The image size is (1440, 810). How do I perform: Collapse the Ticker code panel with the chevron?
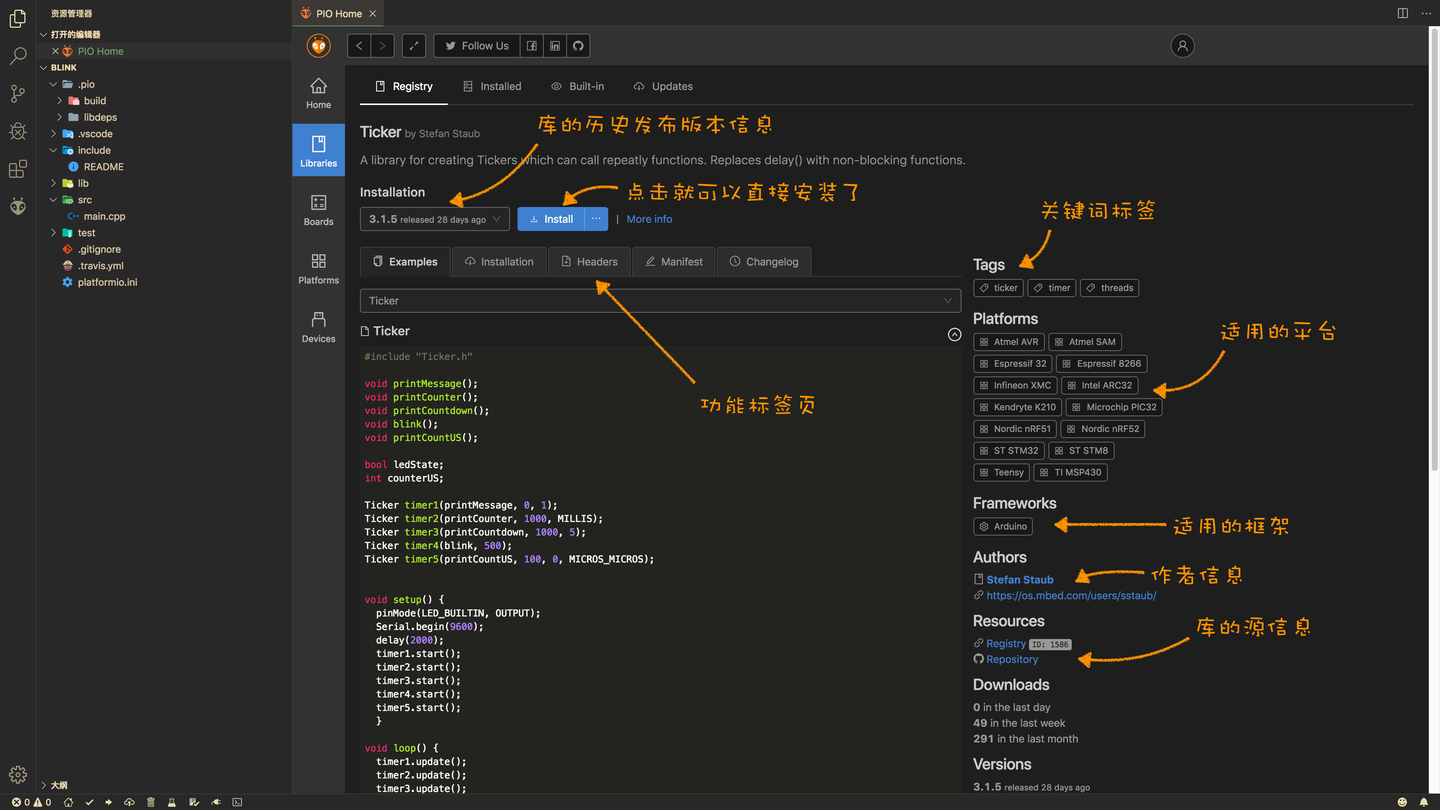[x=954, y=334]
